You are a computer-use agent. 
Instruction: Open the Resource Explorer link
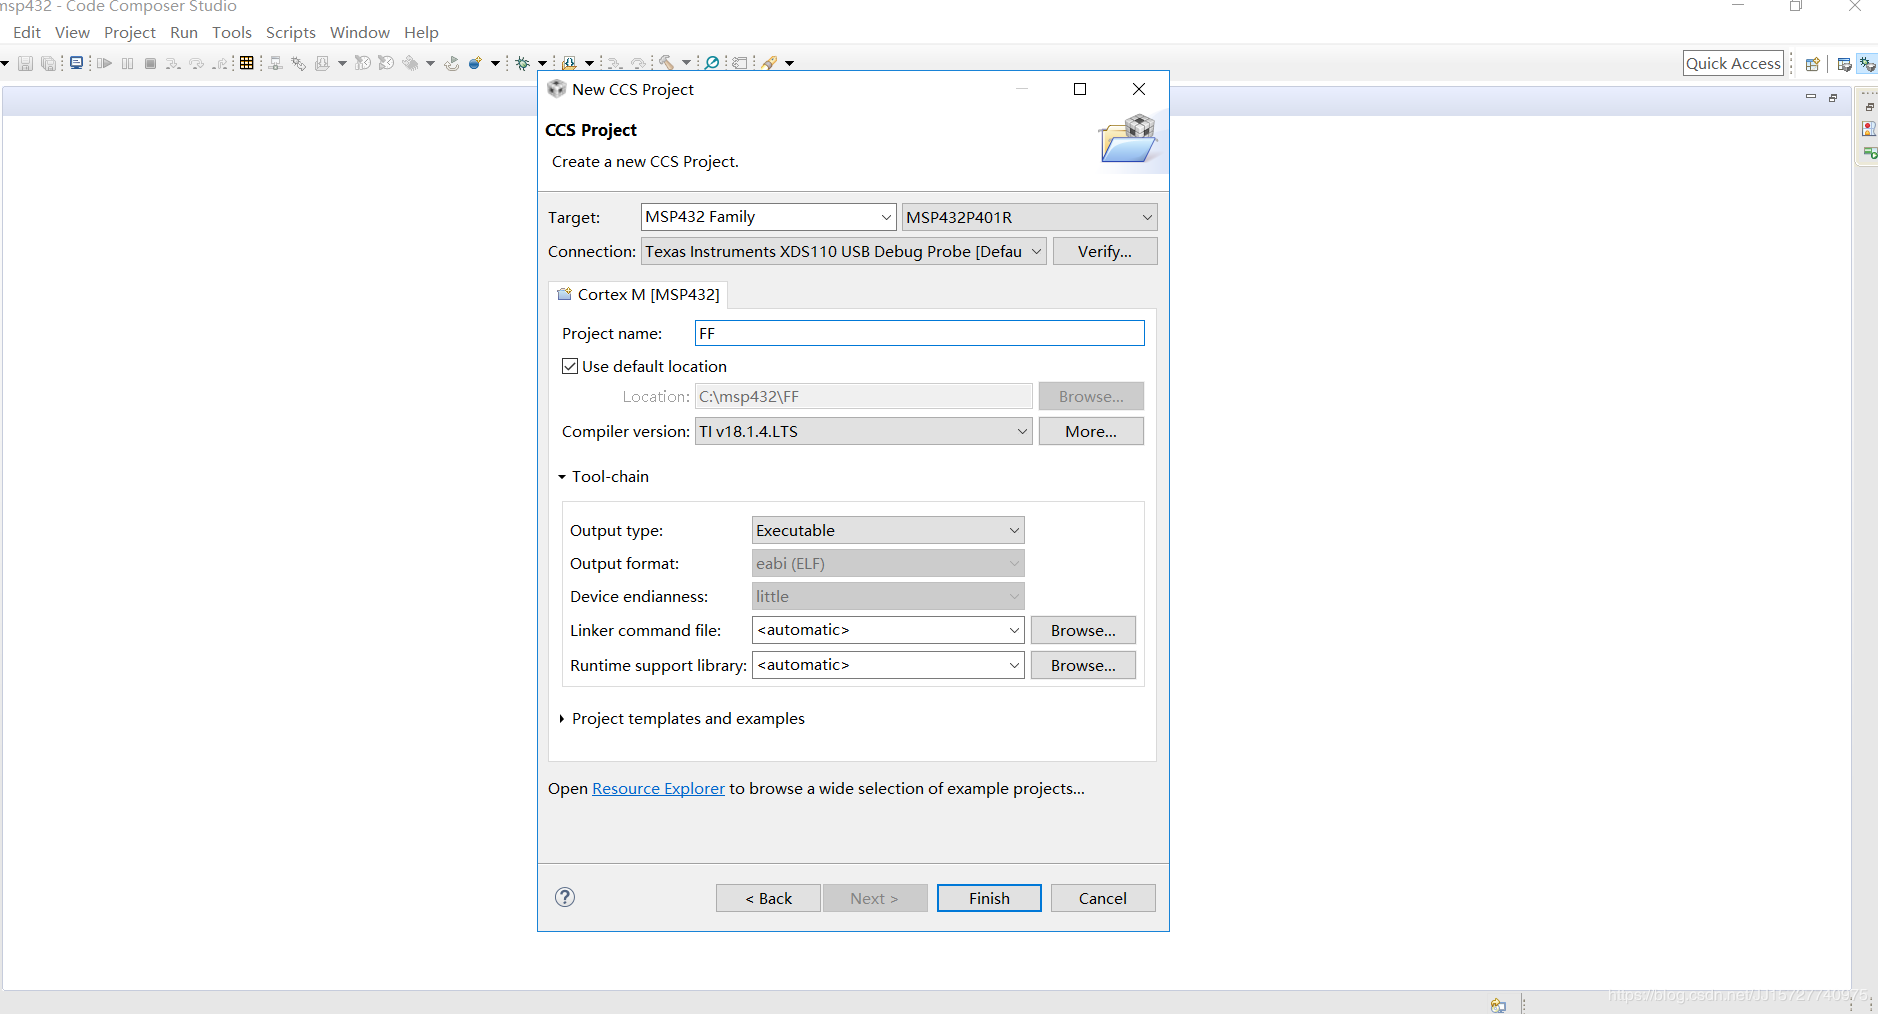click(x=658, y=788)
